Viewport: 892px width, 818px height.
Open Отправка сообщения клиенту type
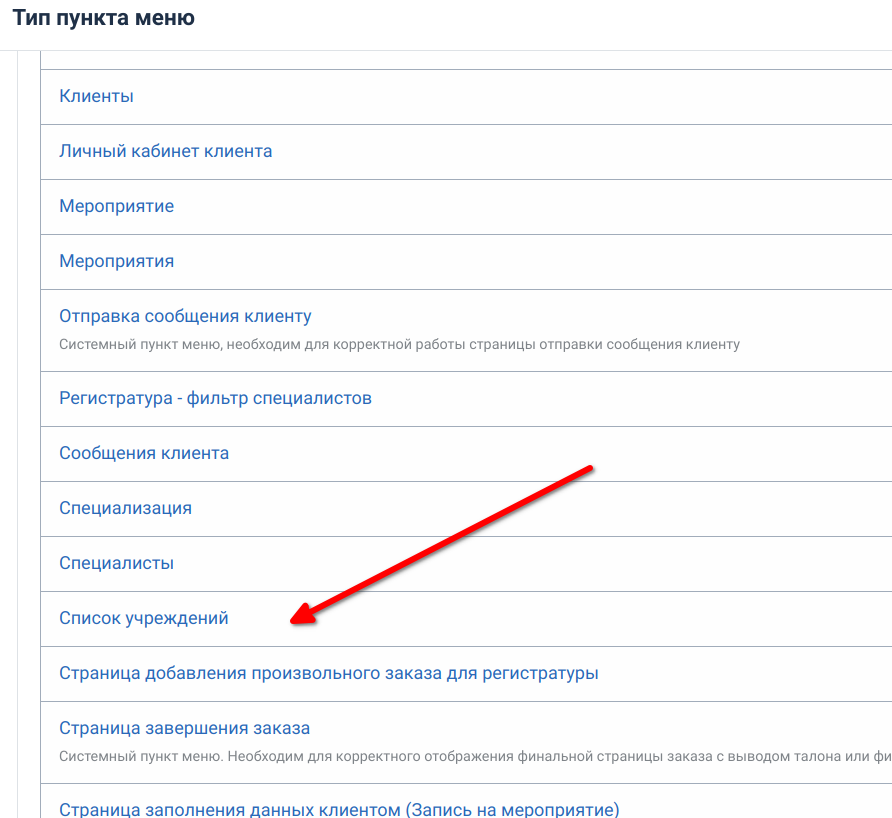pos(185,317)
